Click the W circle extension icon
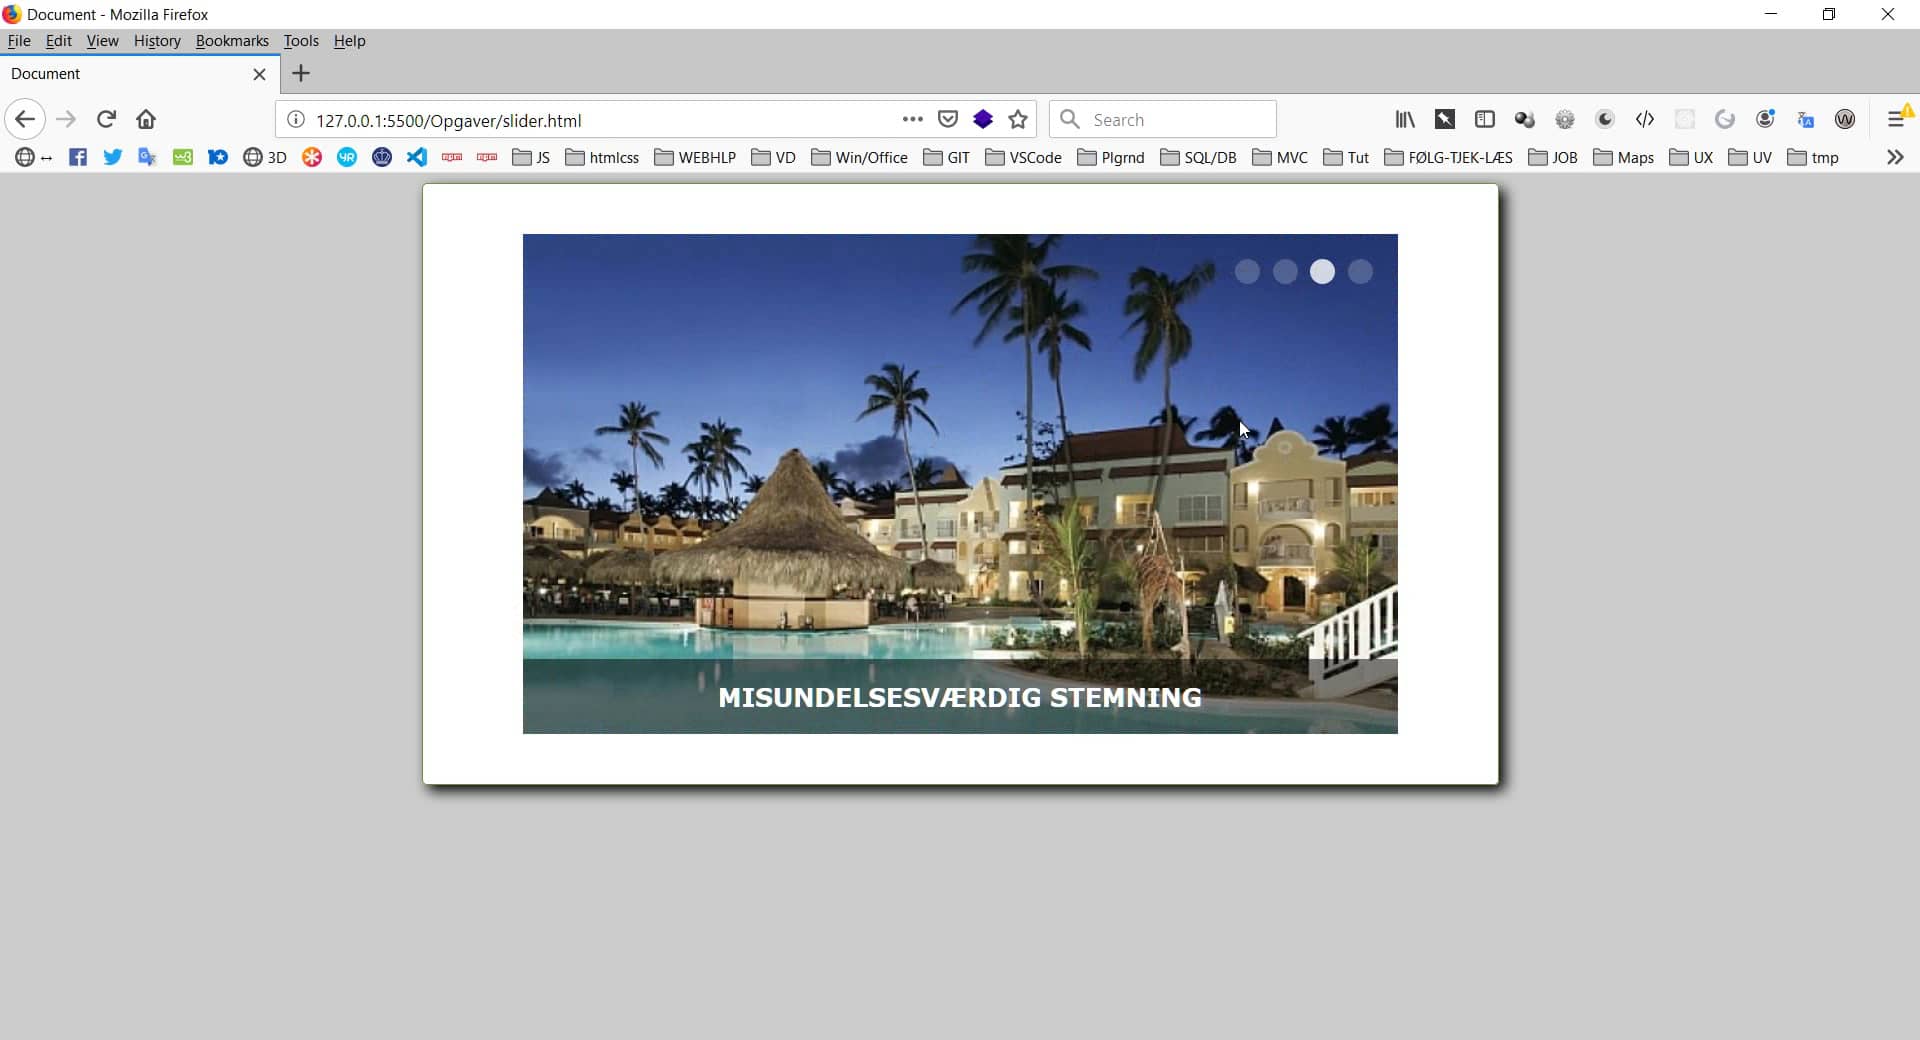This screenshot has height=1040, width=1920. coord(1845,120)
